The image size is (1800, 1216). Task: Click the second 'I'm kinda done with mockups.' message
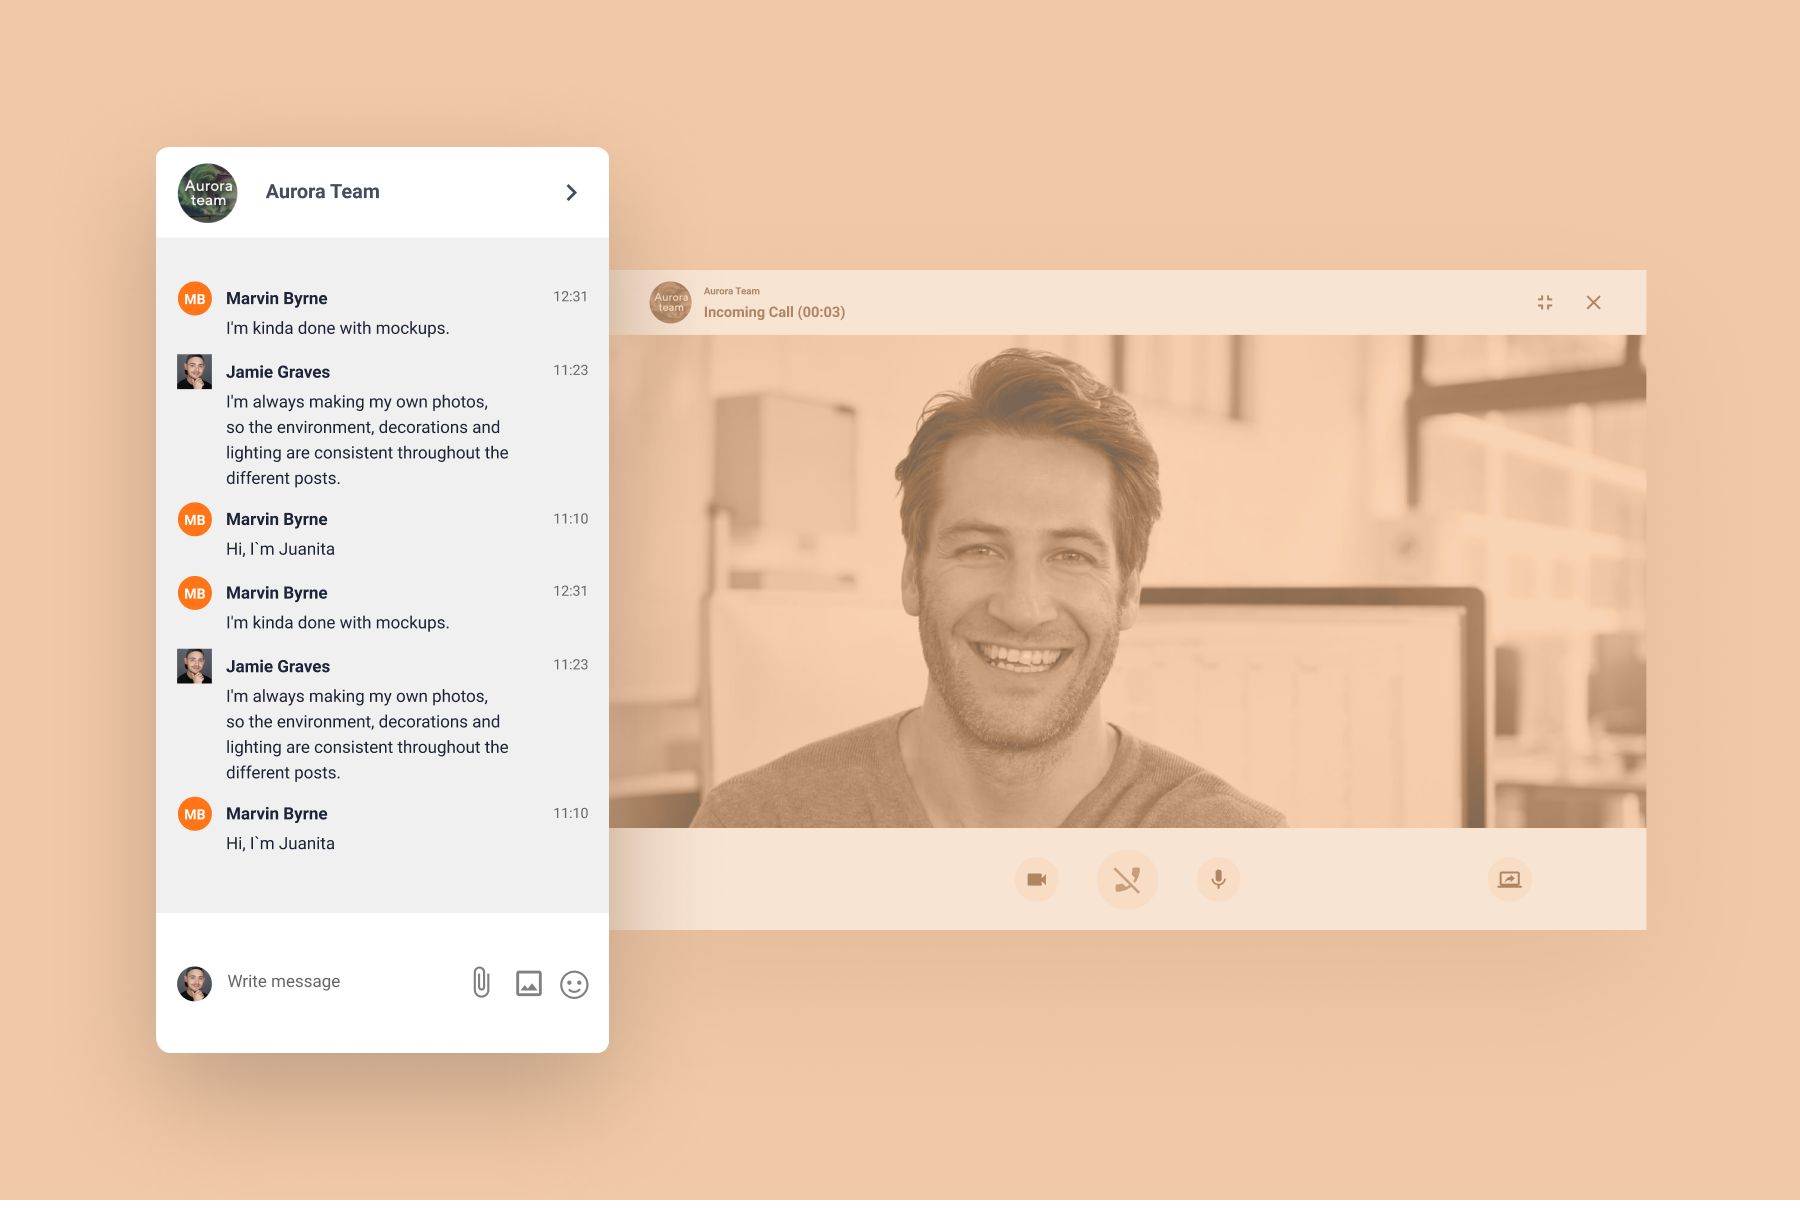(338, 622)
